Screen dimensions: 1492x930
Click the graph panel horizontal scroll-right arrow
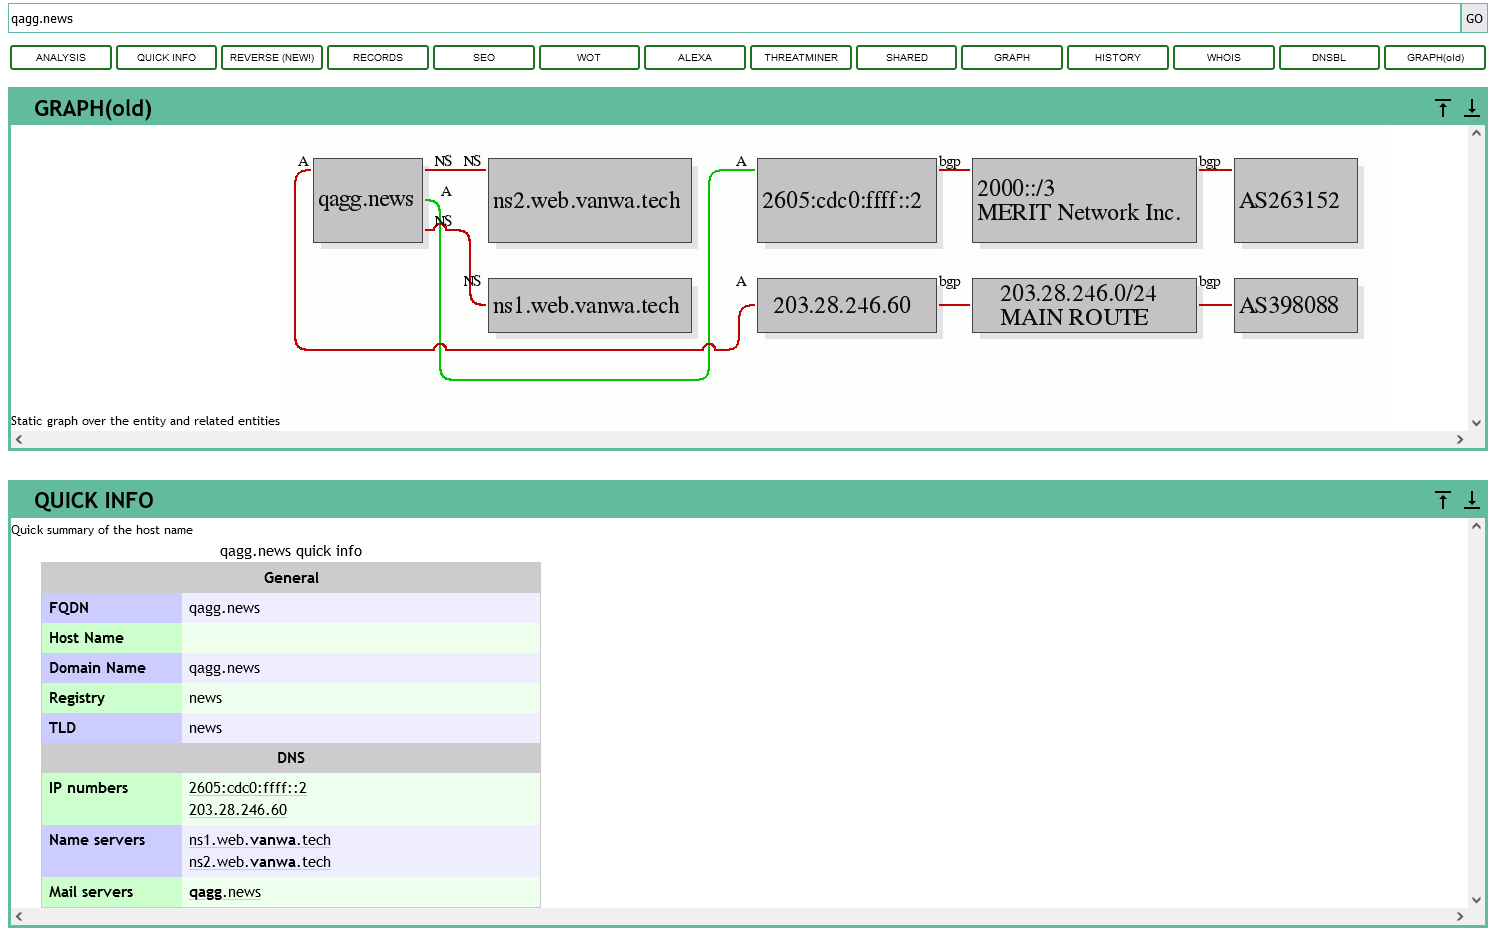point(1460,439)
